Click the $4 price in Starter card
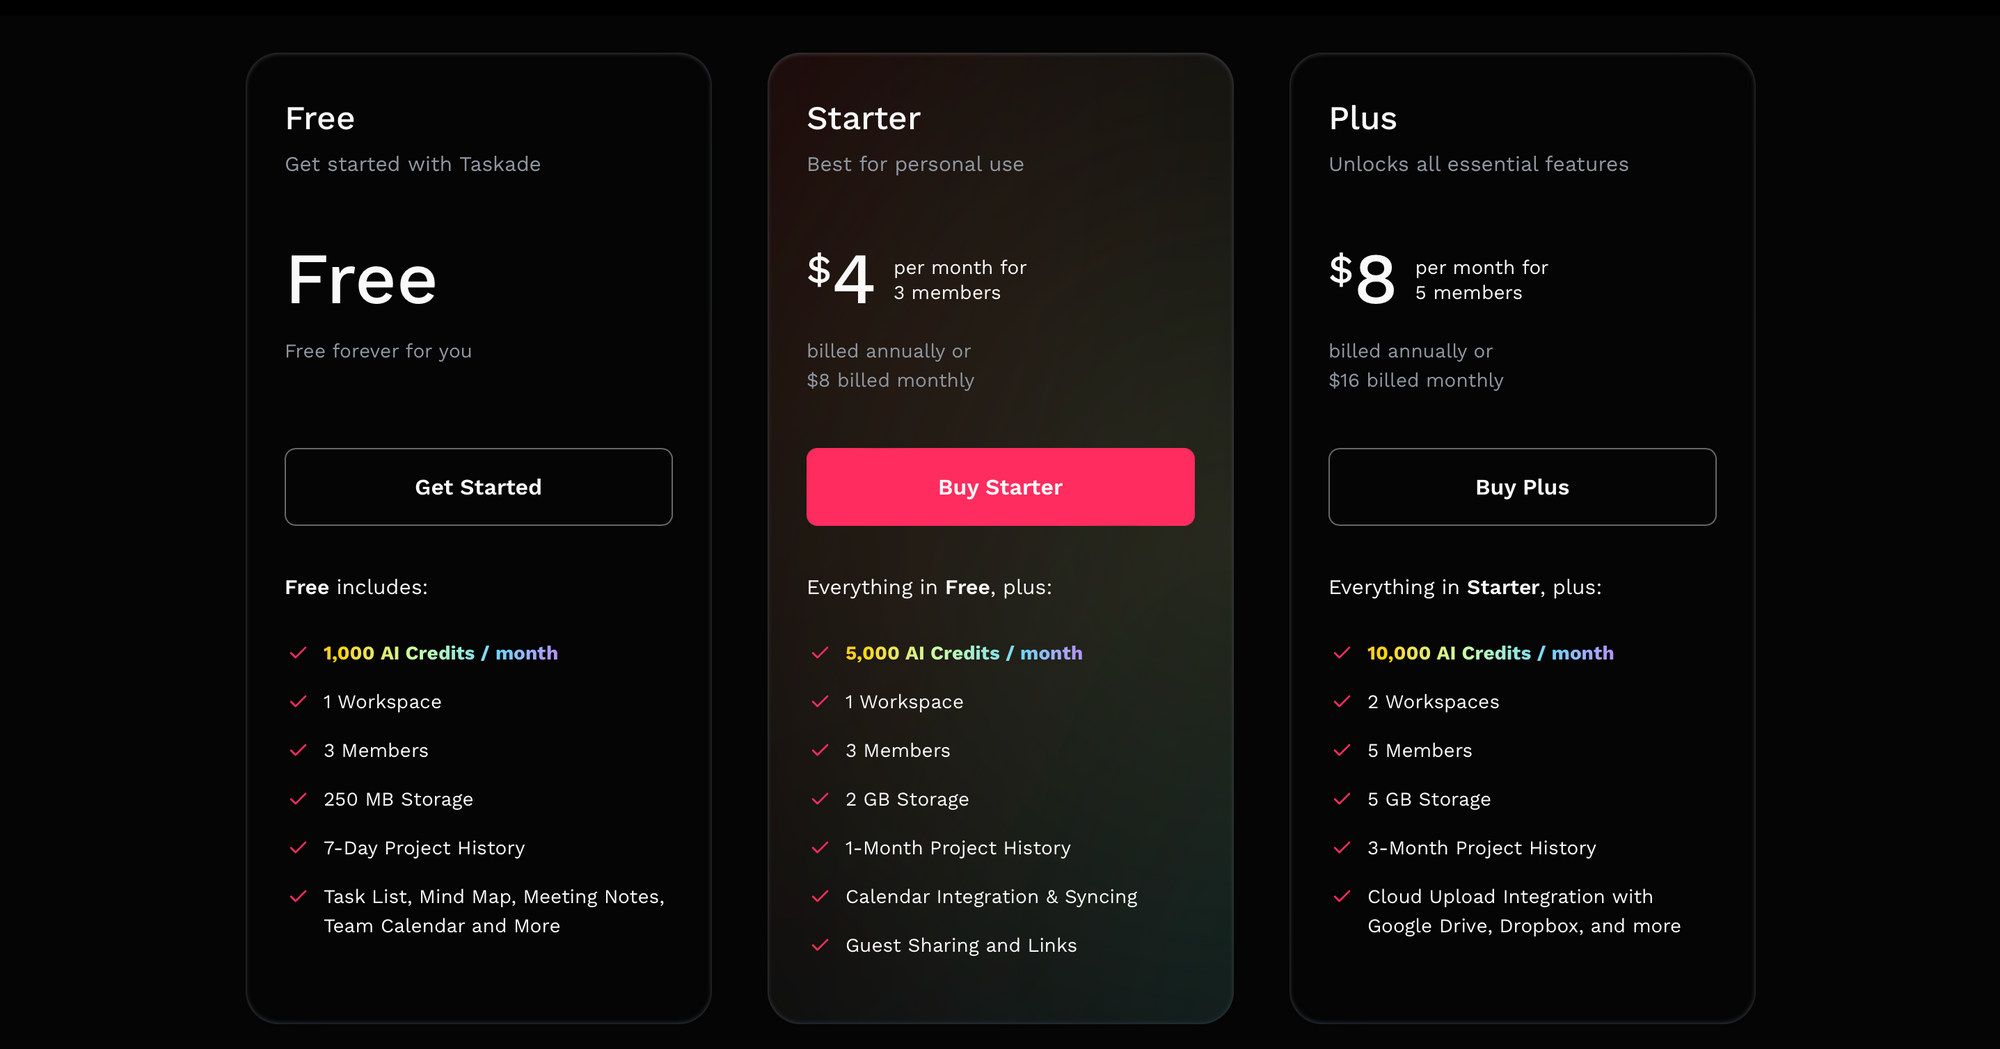 841,279
